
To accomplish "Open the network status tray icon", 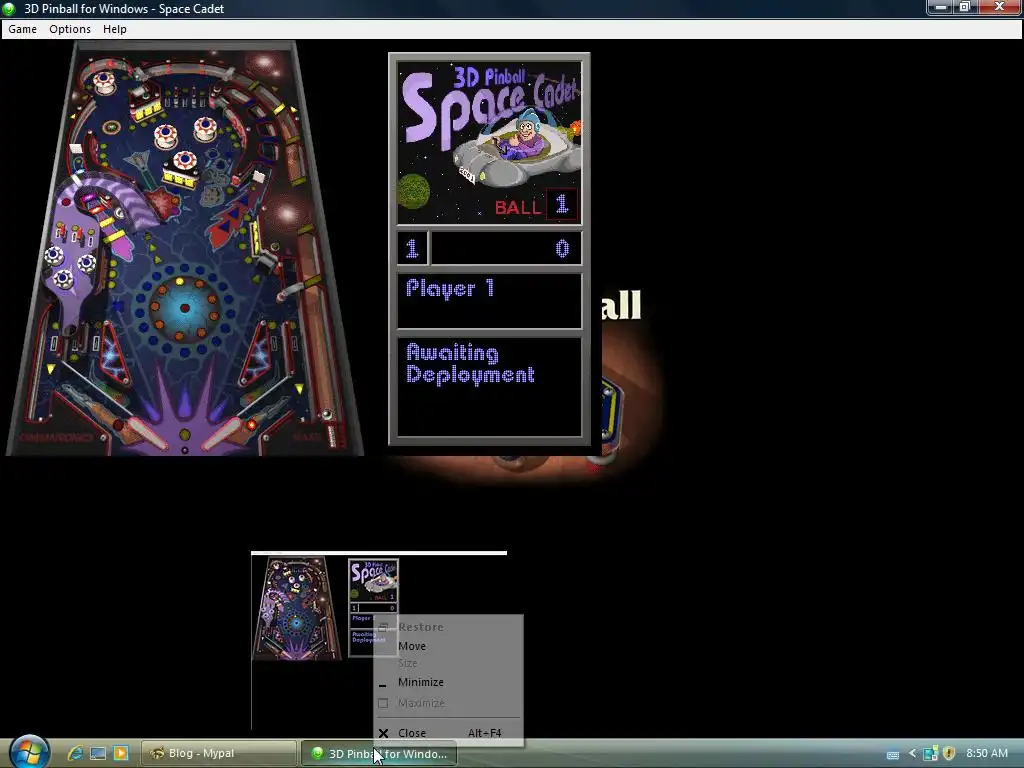I will 931,754.
